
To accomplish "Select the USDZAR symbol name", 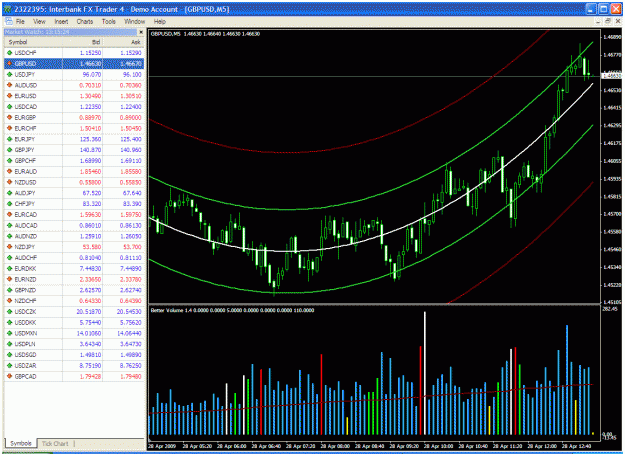I will (x=25, y=365).
